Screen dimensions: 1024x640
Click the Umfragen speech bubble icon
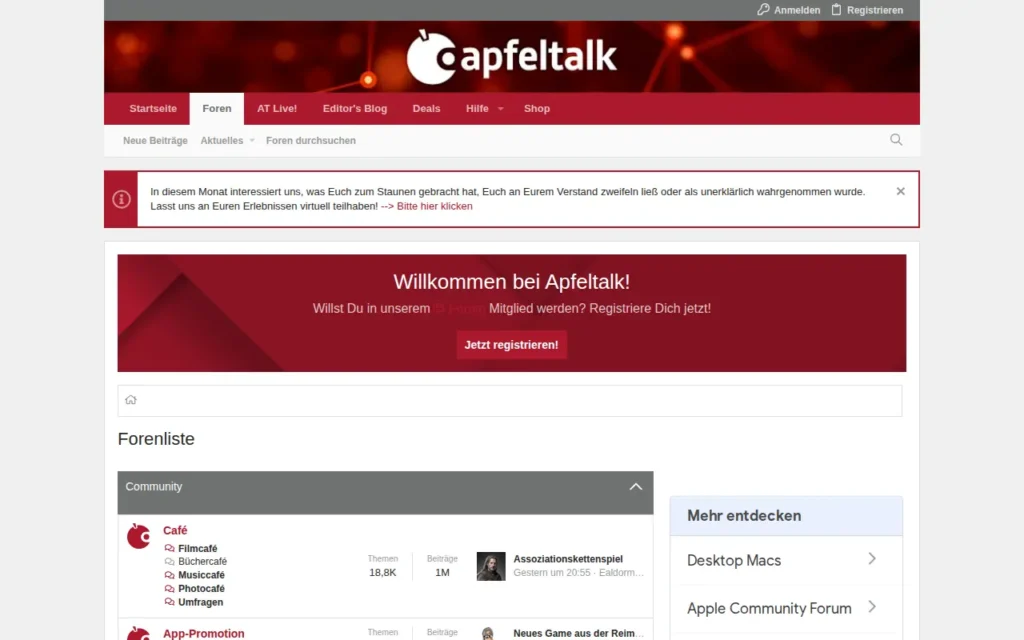(169, 602)
